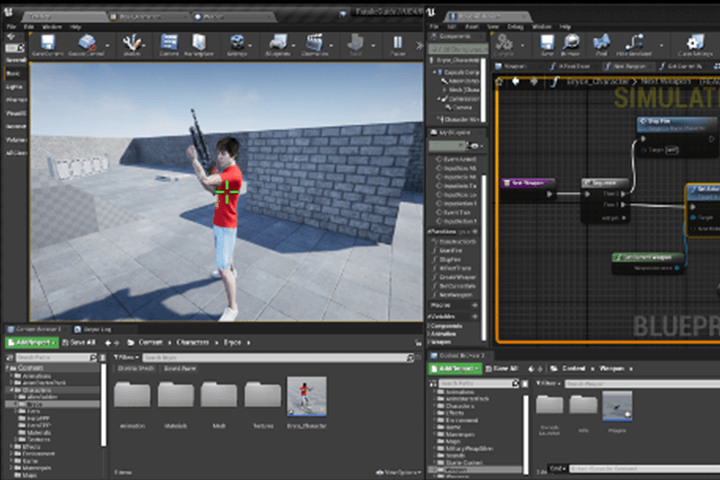720x480 pixels.
Task: Open the Blueprints toolbar button
Action: (x=278, y=45)
